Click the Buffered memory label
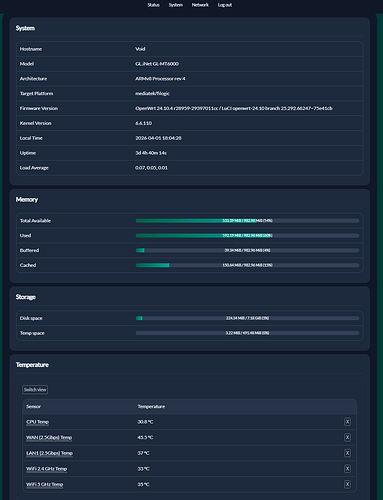383x500 pixels. click(x=29, y=250)
